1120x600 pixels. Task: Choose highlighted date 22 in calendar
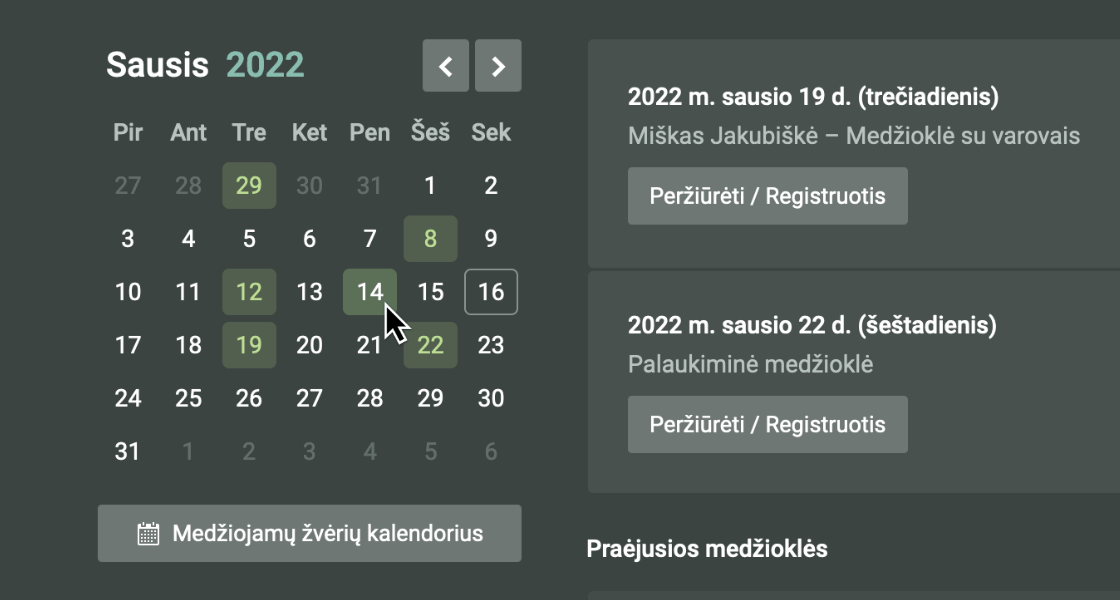[x=430, y=345]
